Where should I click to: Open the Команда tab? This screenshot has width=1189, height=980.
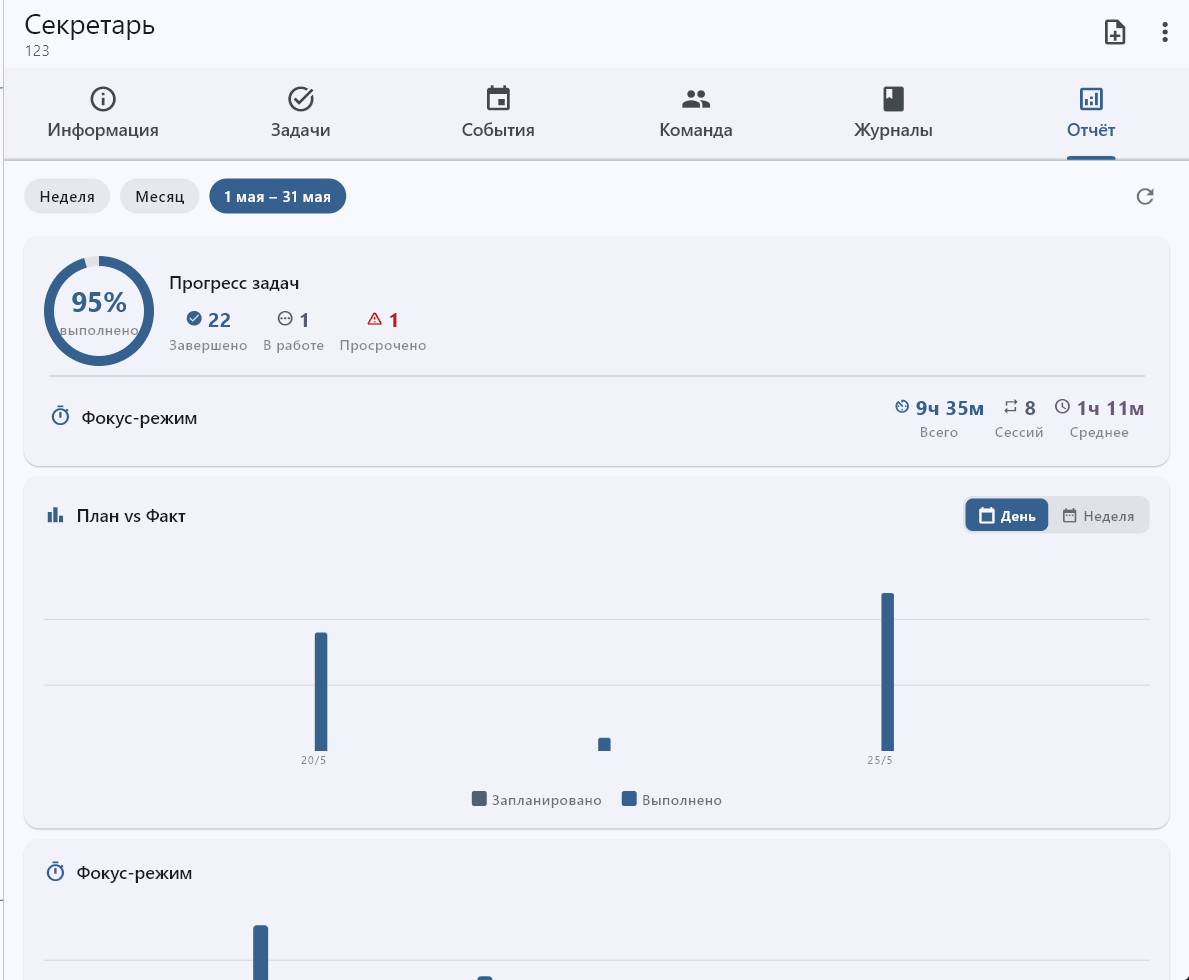[696, 114]
